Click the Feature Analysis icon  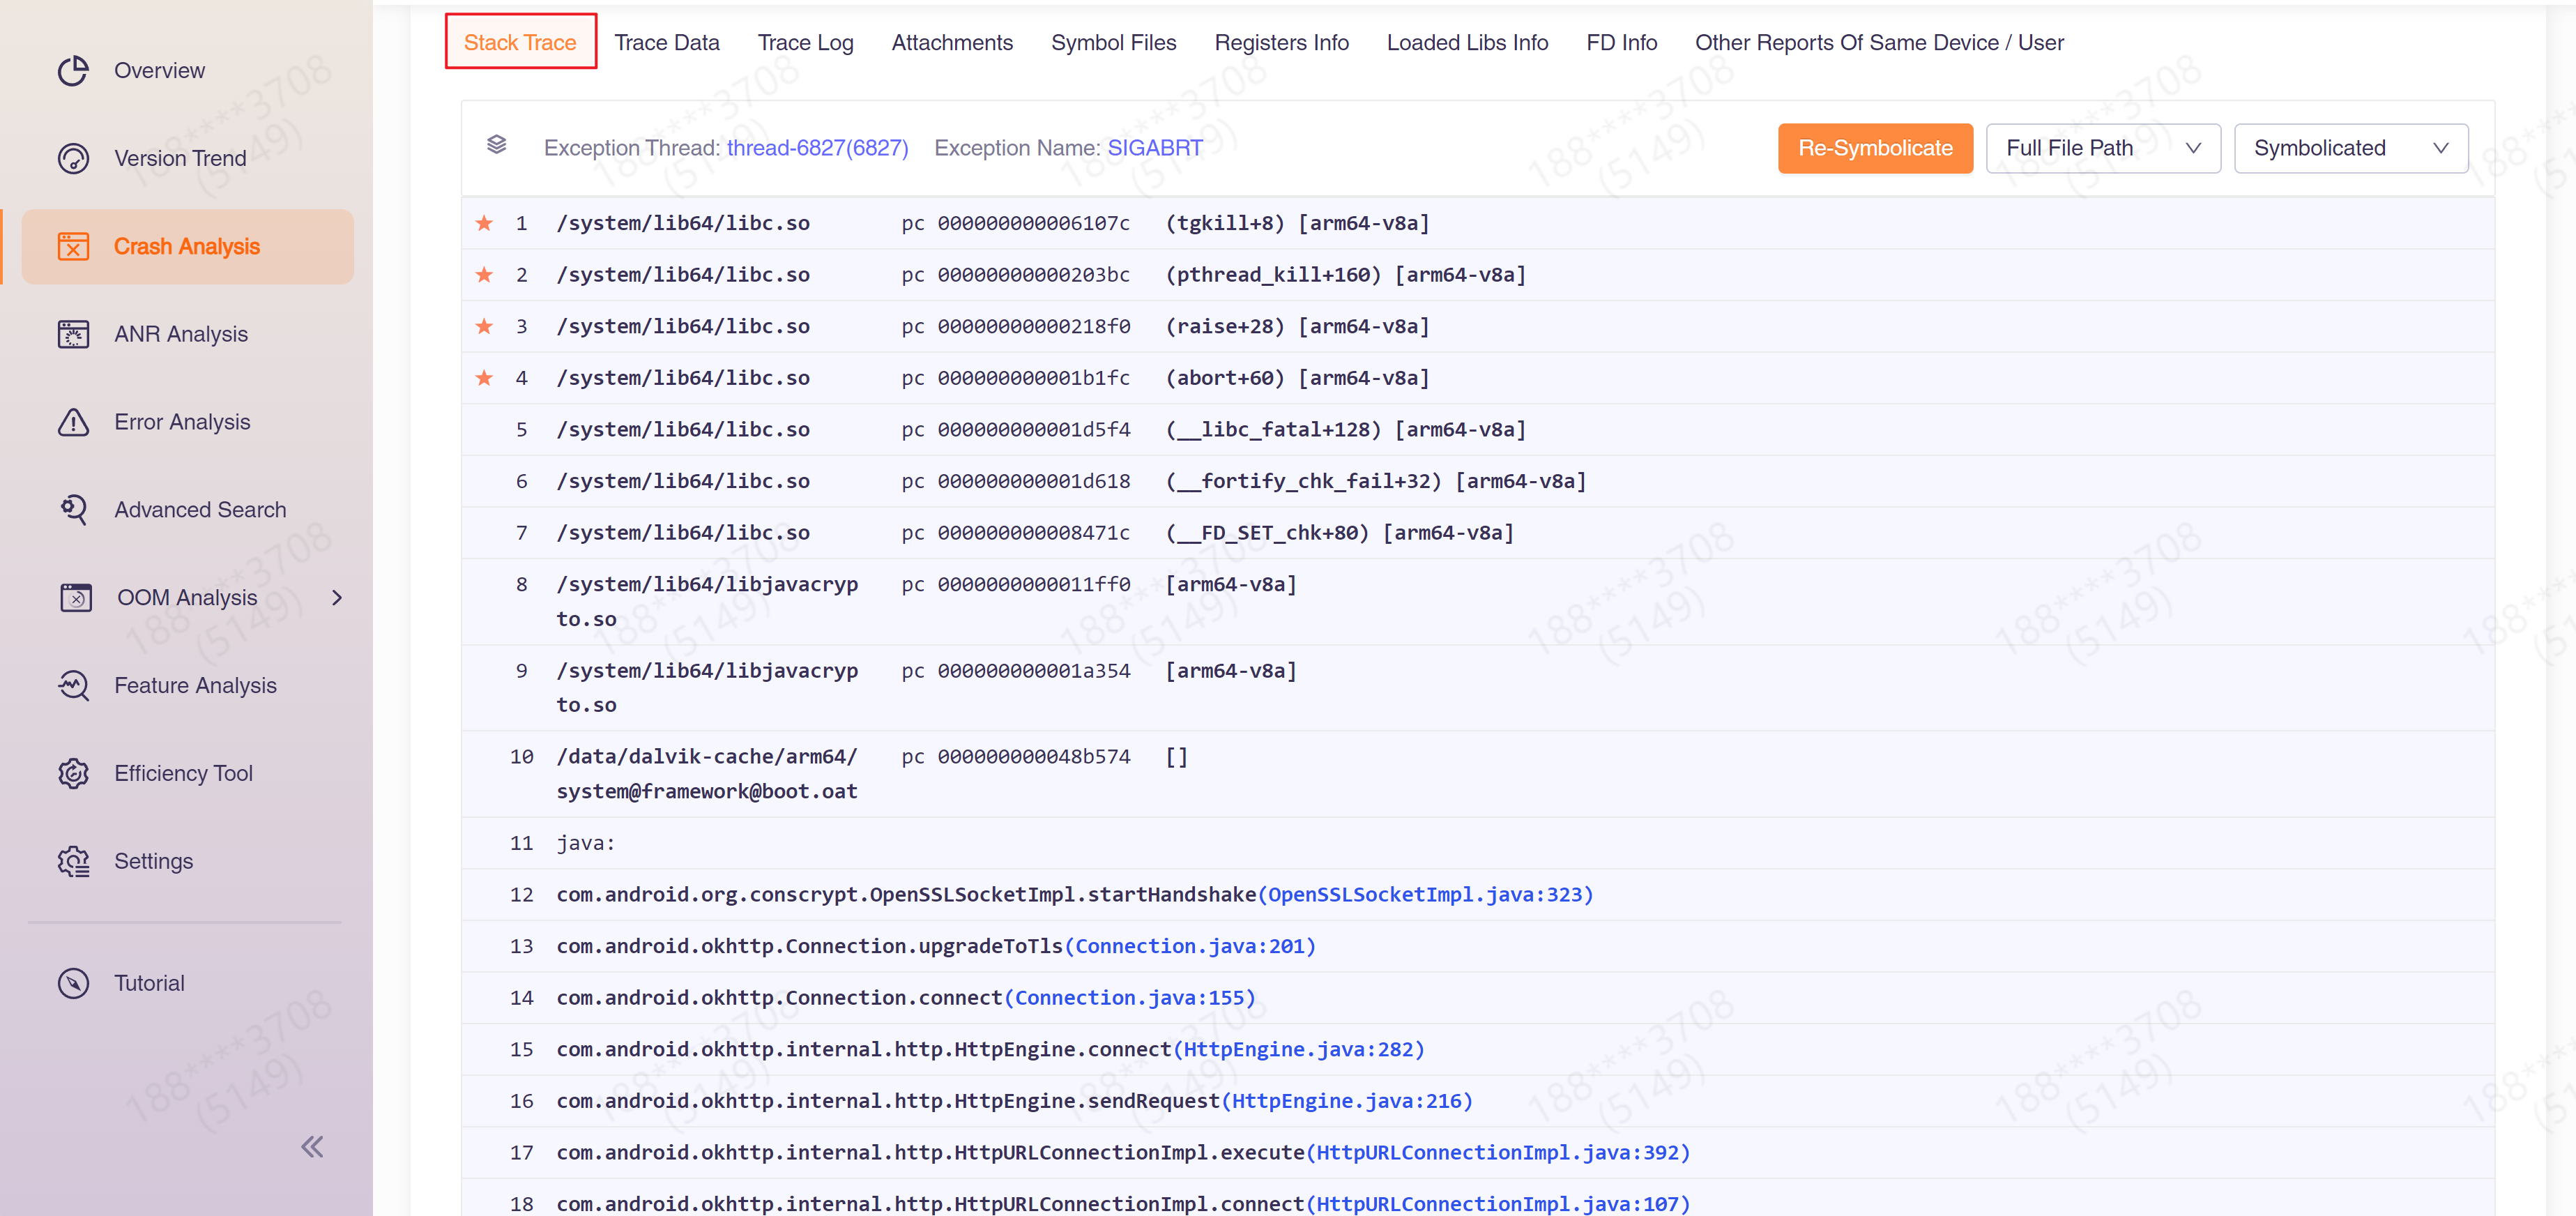[x=73, y=686]
